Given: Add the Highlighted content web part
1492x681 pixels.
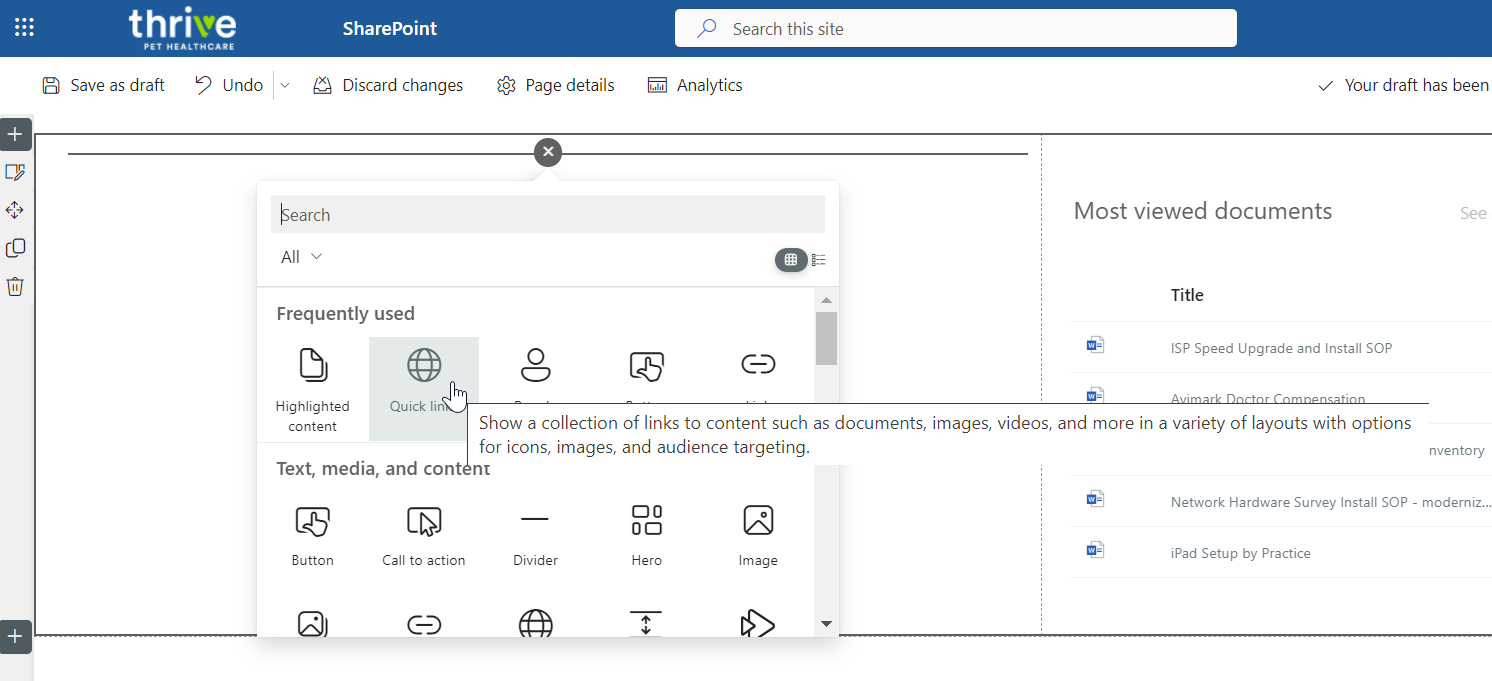Looking at the screenshot, I should tap(313, 388).
